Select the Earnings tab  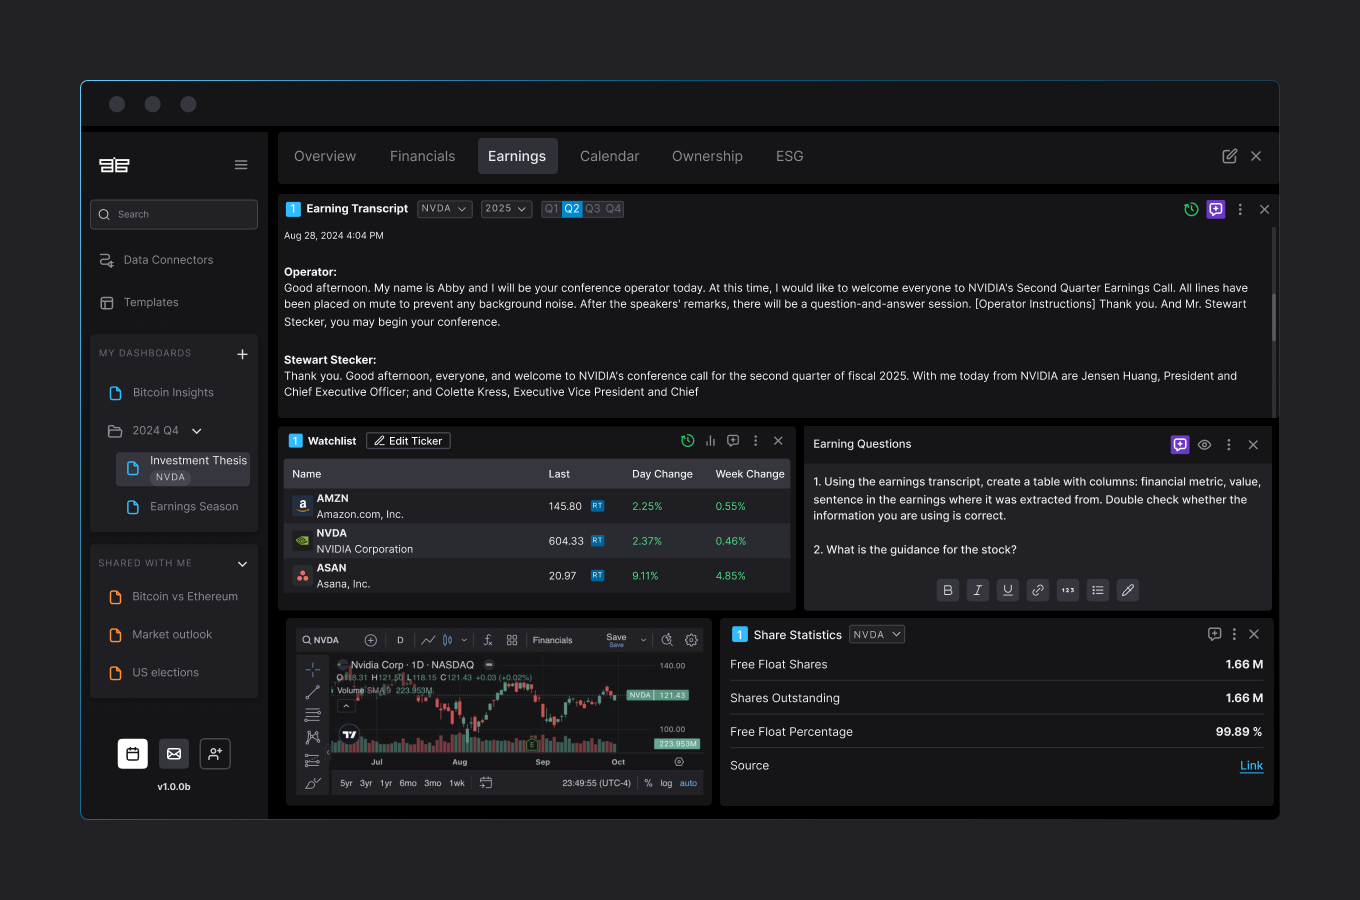[517, 156]
